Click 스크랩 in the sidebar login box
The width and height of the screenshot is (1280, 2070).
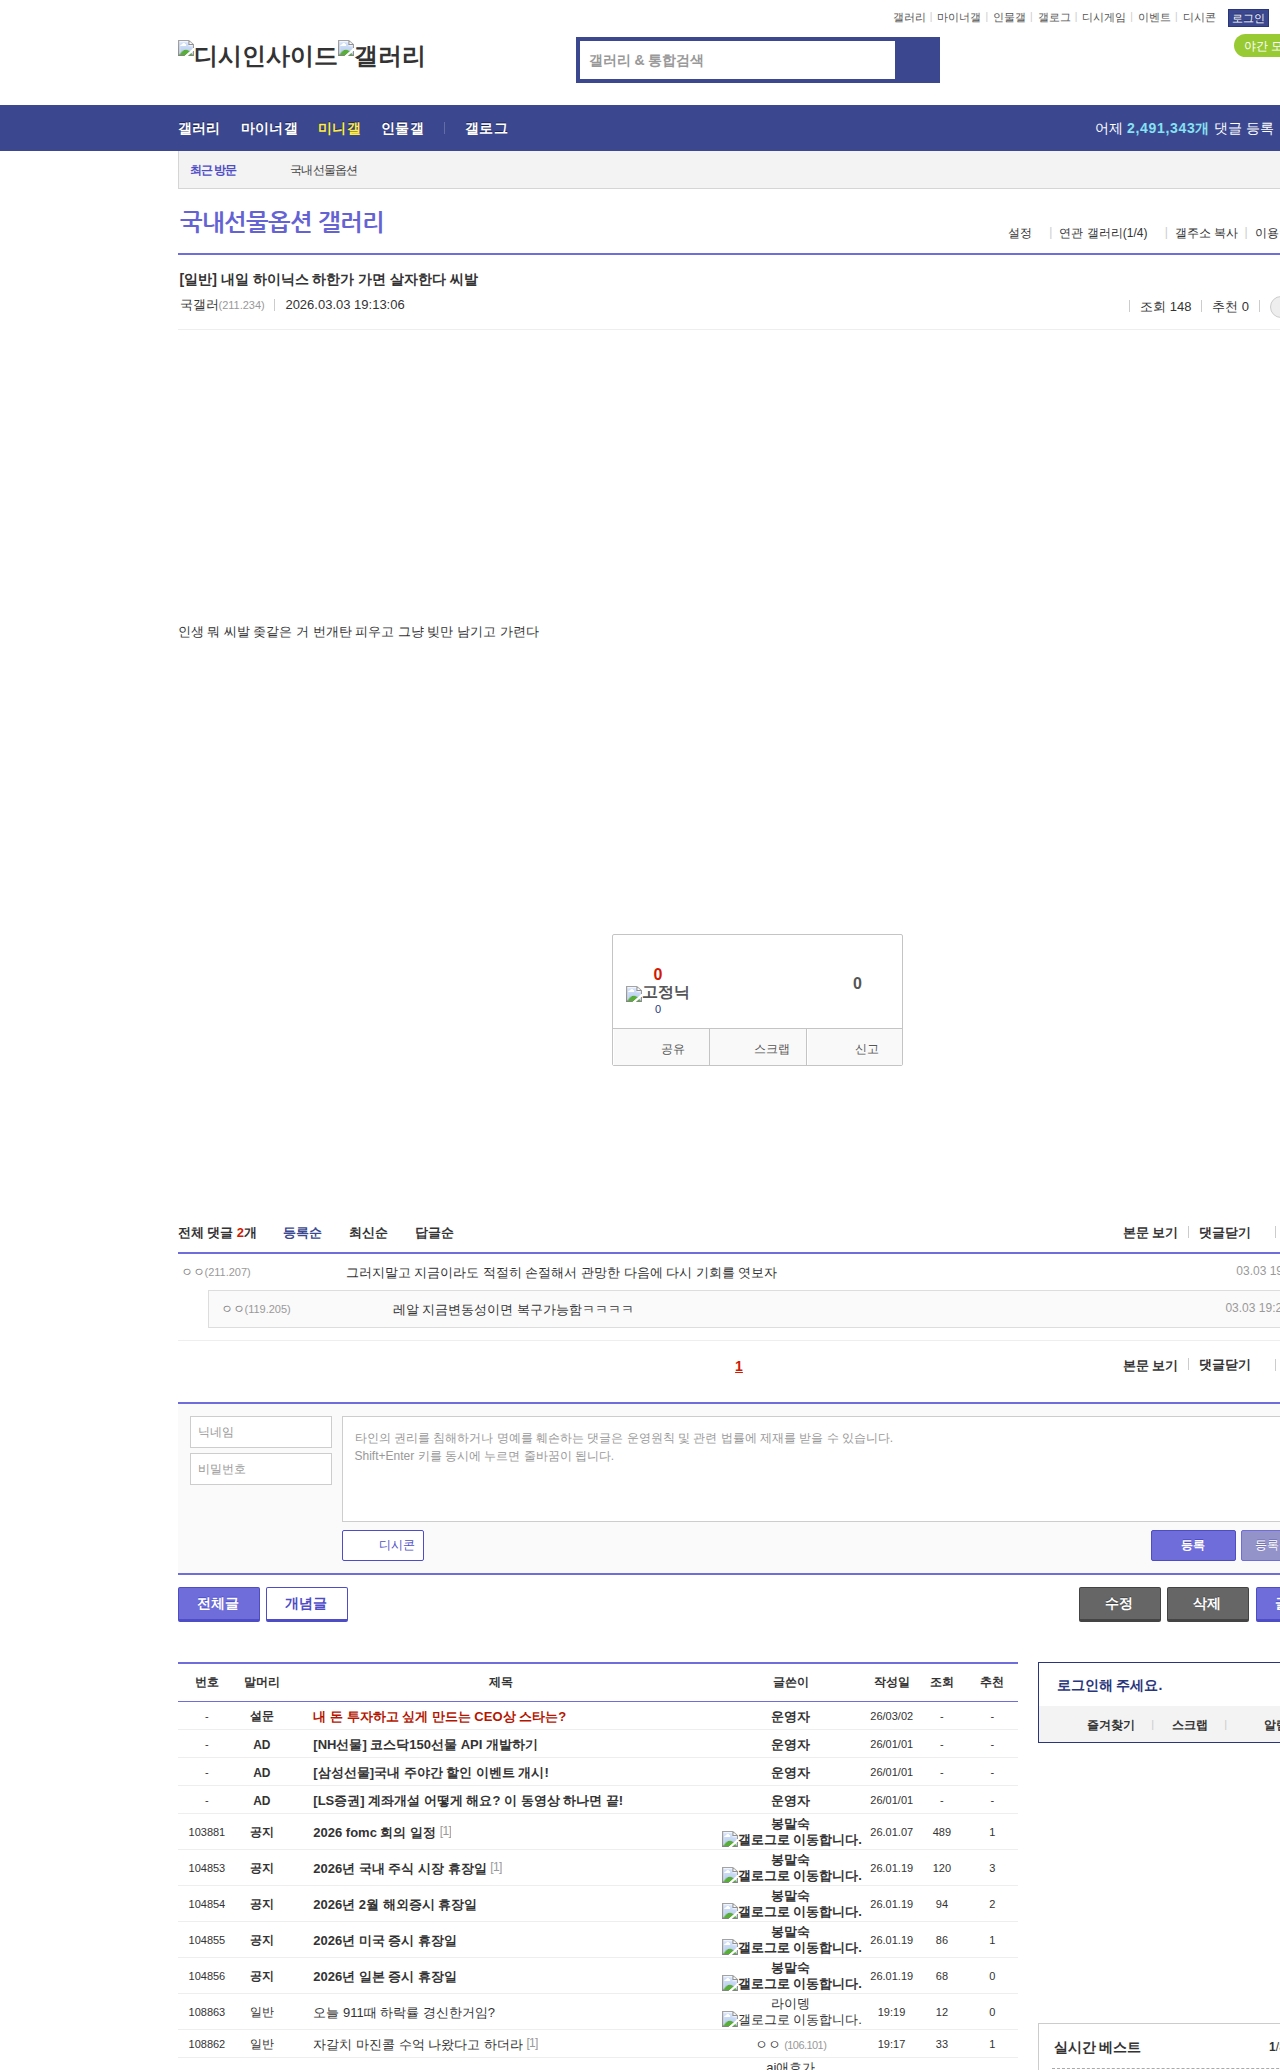tap(1189, 1726)
